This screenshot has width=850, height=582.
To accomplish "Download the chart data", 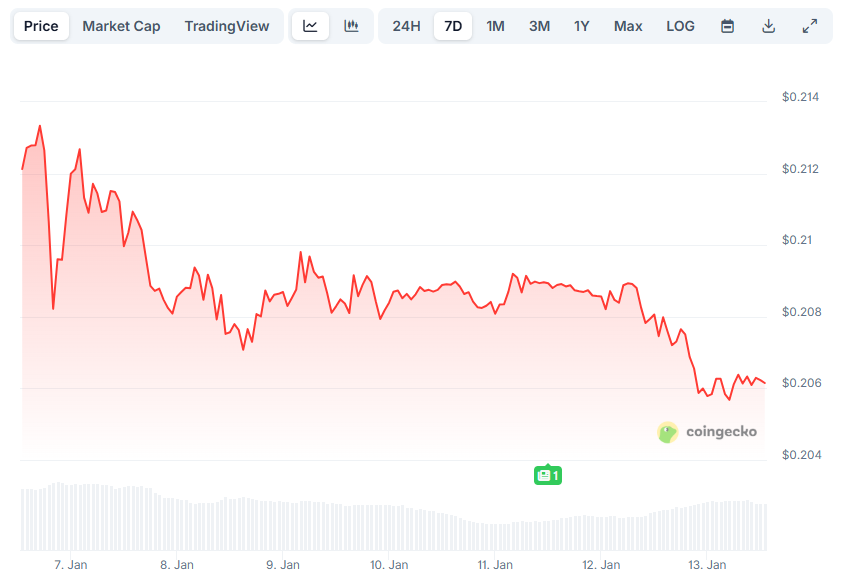I will point(768,26).
